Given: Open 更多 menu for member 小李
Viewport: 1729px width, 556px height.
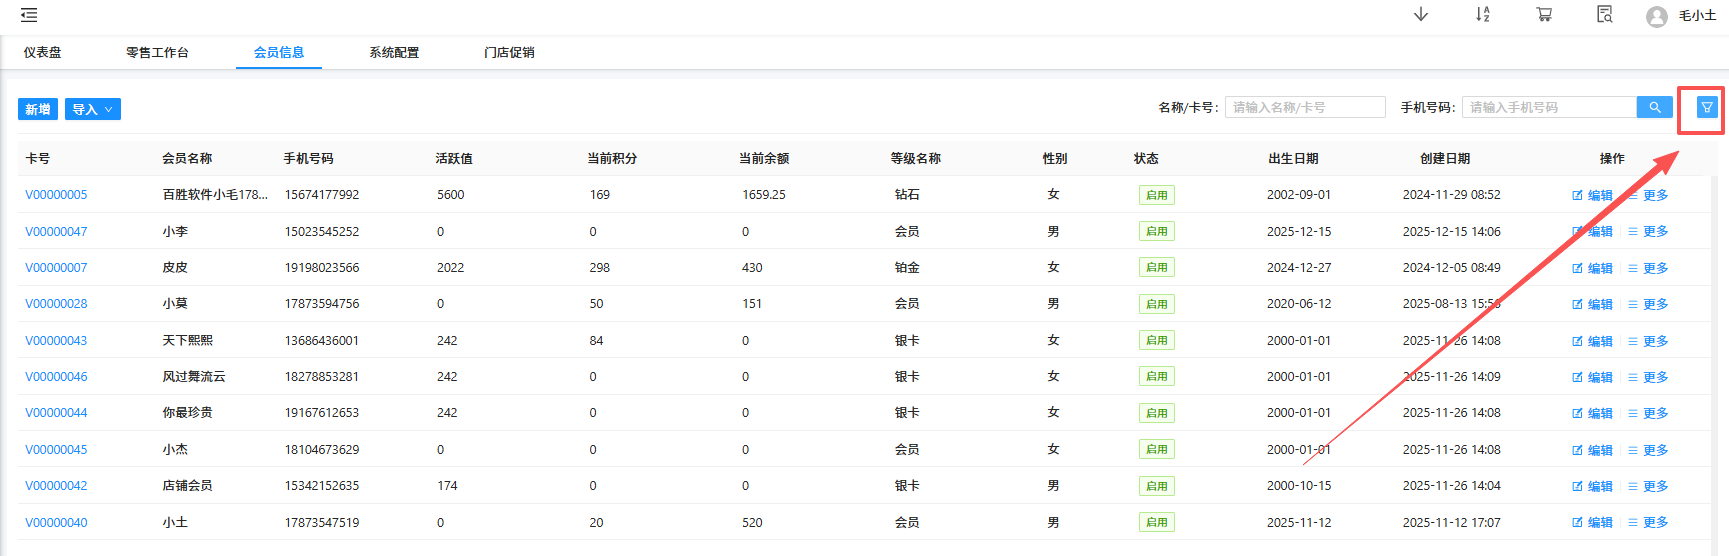Looking at the screenshot, I should tap(1648, 232).
